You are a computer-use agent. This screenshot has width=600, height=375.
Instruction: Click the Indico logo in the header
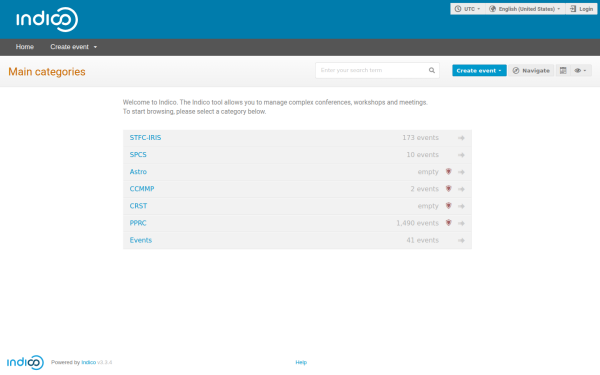pyautogui.click(x=47, y=20)
